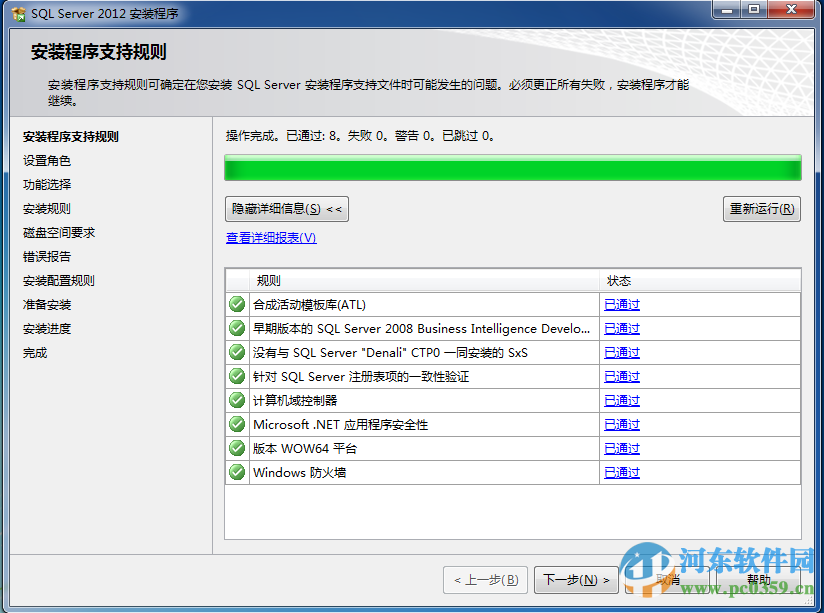Viewport: 824px width, 613px height.
Task: Open the 已通过 link for 合成活动模板库(ATL)
Action: (x=621, y=304)
